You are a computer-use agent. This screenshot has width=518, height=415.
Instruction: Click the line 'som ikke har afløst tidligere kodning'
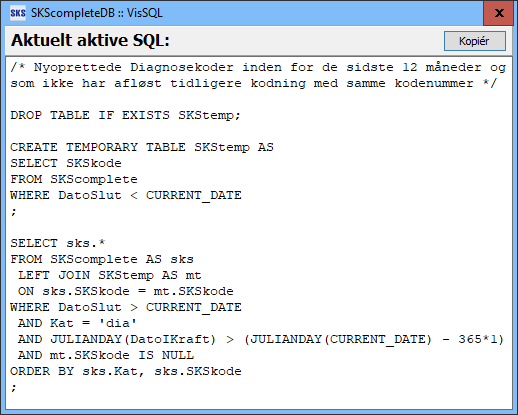pos(254,83)
